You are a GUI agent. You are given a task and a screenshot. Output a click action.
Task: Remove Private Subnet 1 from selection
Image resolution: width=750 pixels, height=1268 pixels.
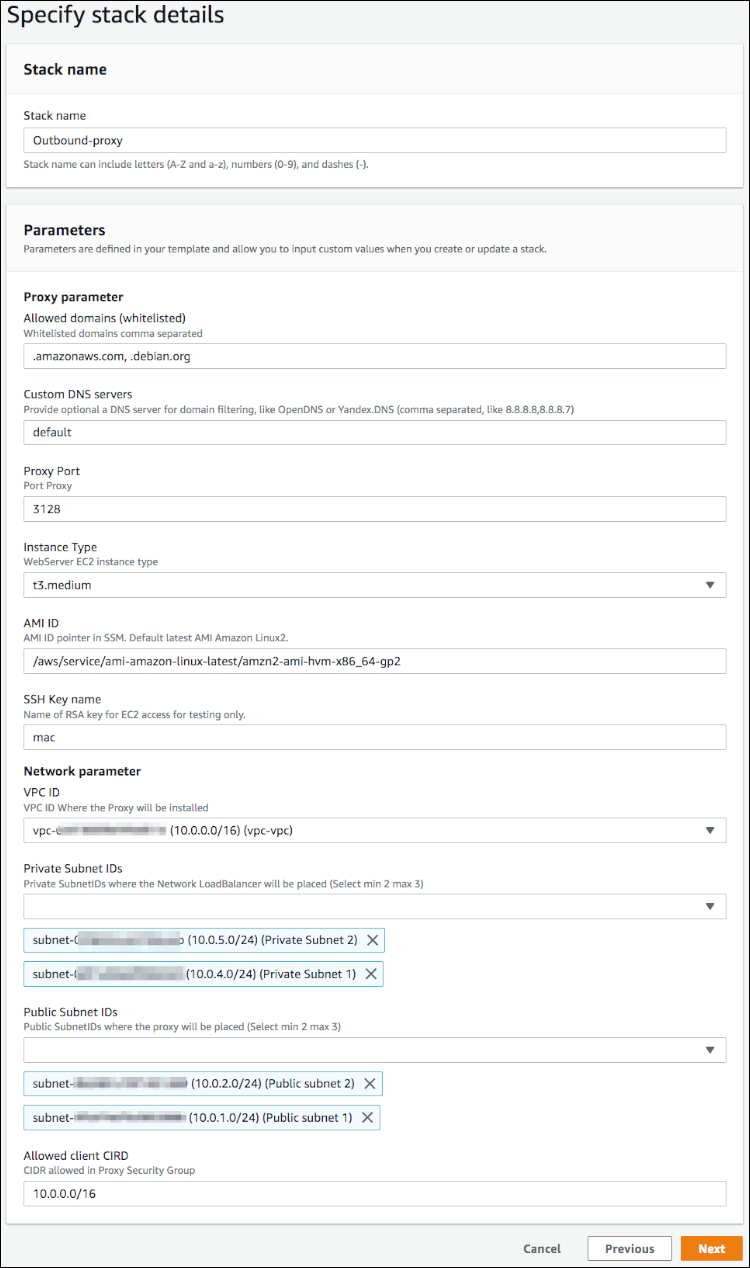pos(372,974)
